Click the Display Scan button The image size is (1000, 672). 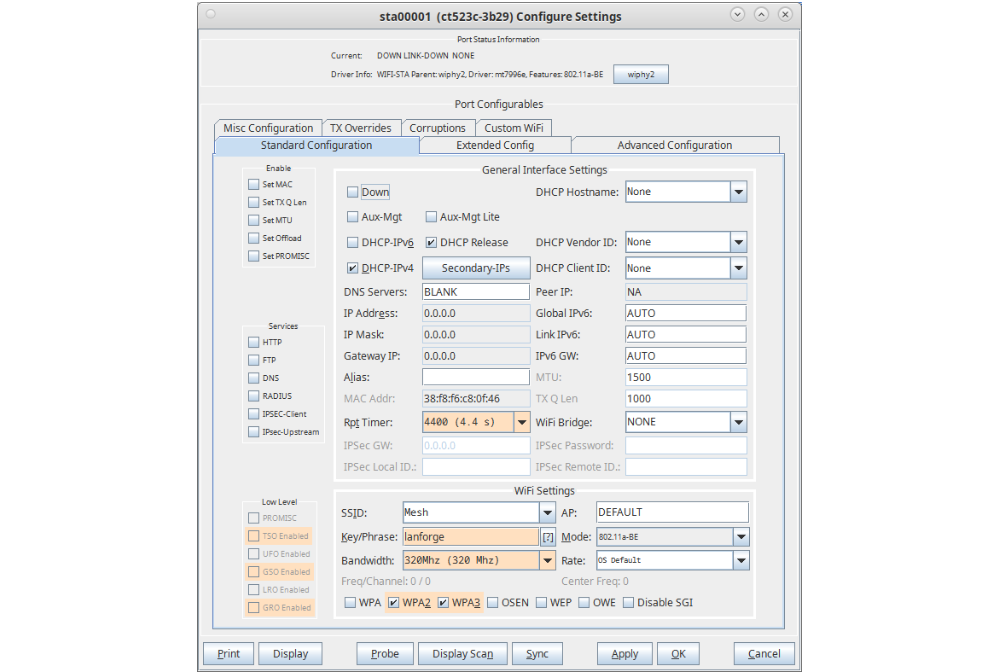click(462, 654)
